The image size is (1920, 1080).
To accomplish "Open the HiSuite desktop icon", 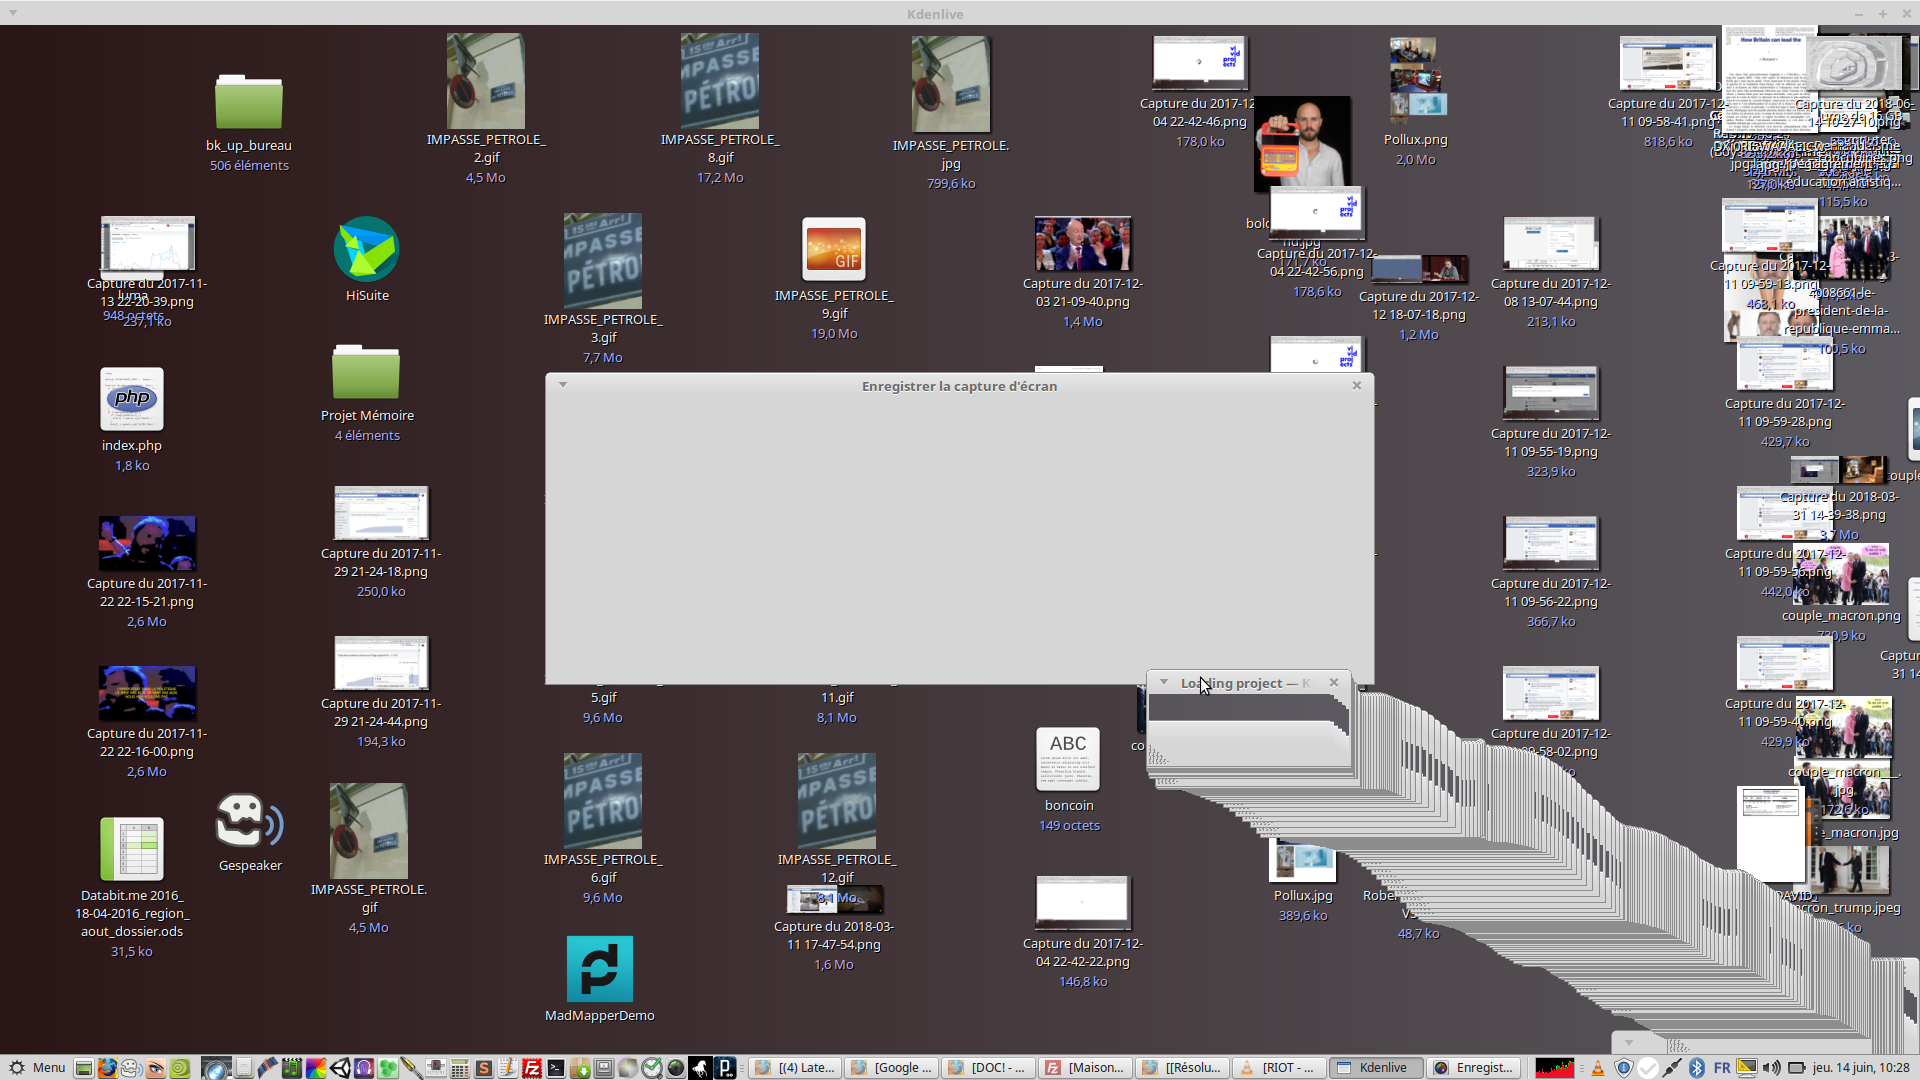I will (366, 250).
